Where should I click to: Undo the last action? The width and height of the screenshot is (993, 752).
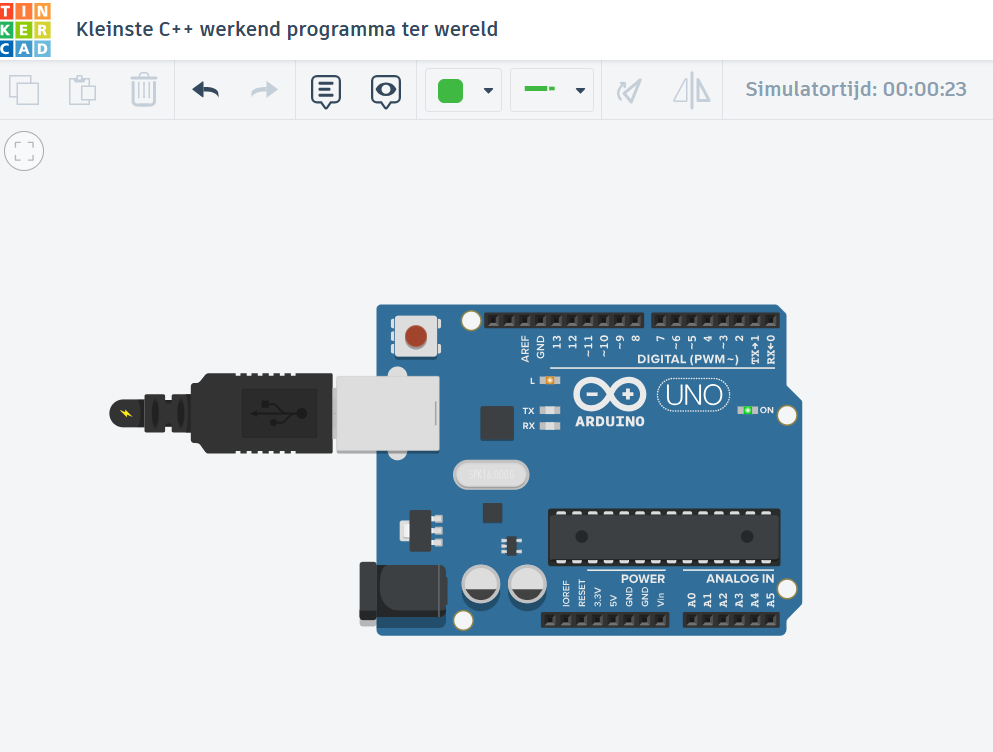[206, 90]
